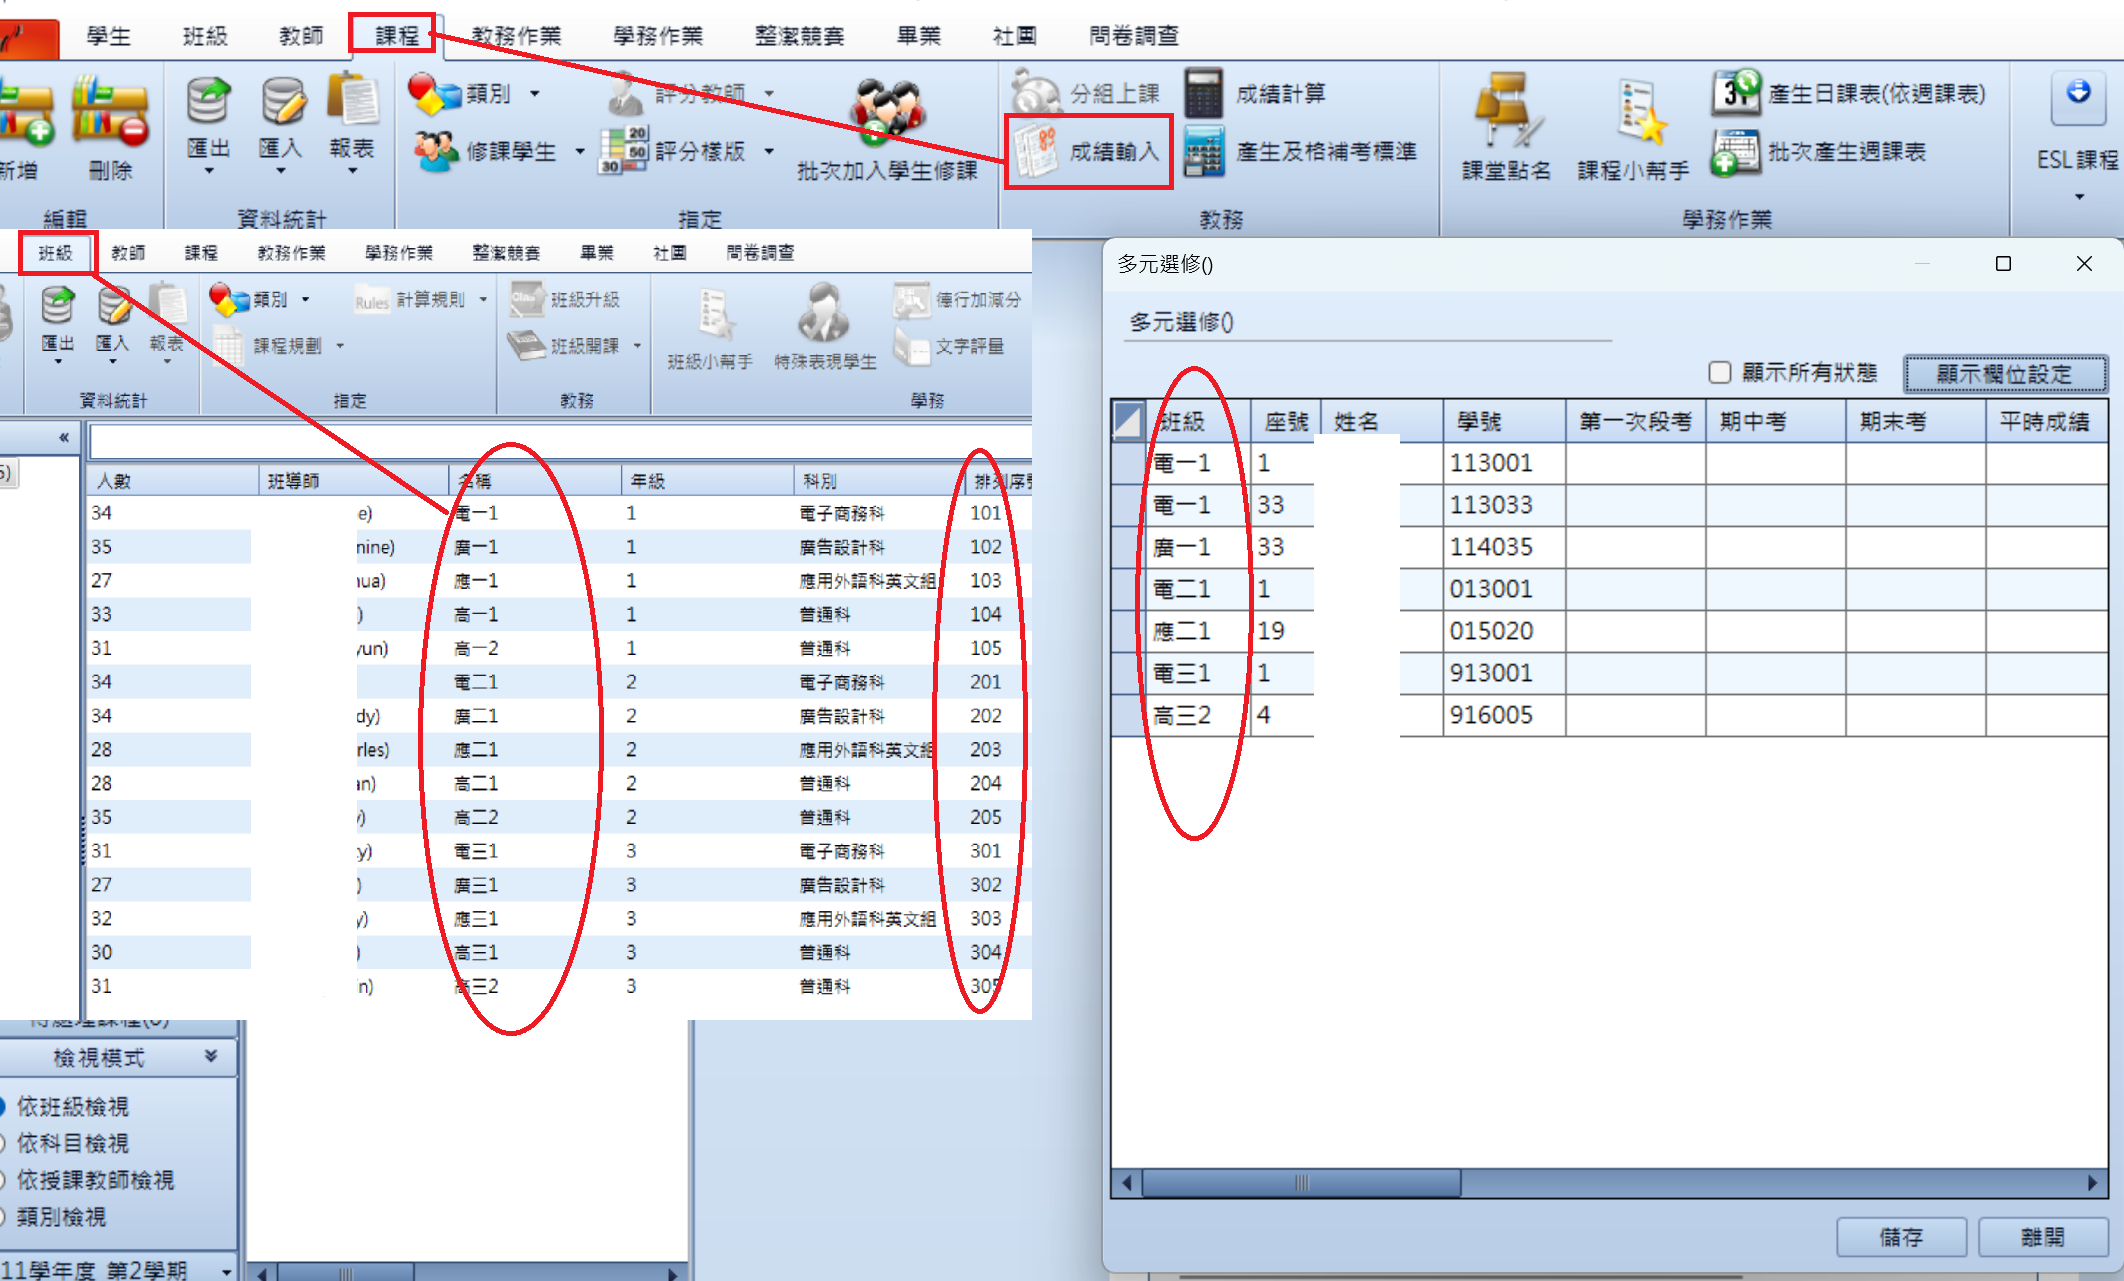Click the 刪除 delete icon
This screenshot has height=1281, width=2124.
111,111
